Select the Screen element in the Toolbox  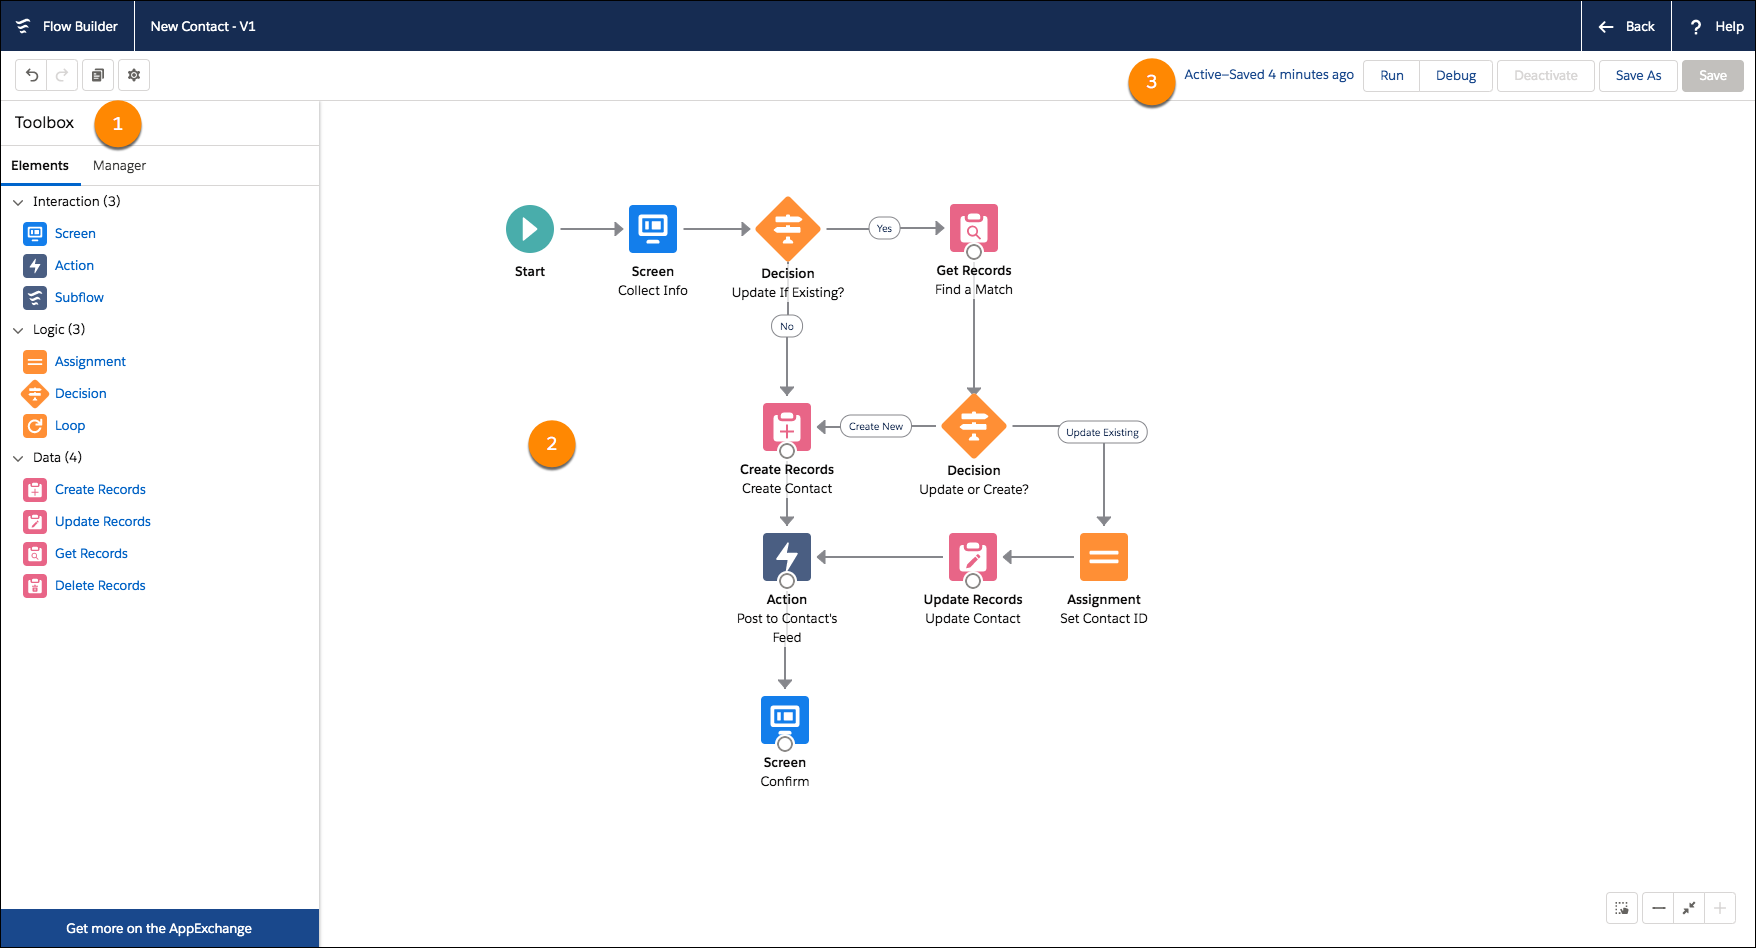[x=74, y=233]
